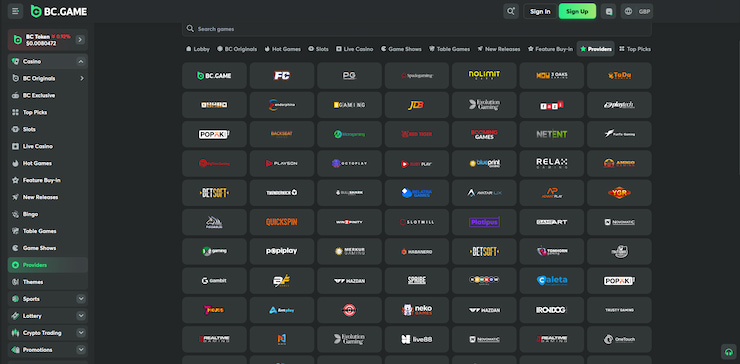
Task: Open the Quickspin provider tile
Action: click(282, 222)
